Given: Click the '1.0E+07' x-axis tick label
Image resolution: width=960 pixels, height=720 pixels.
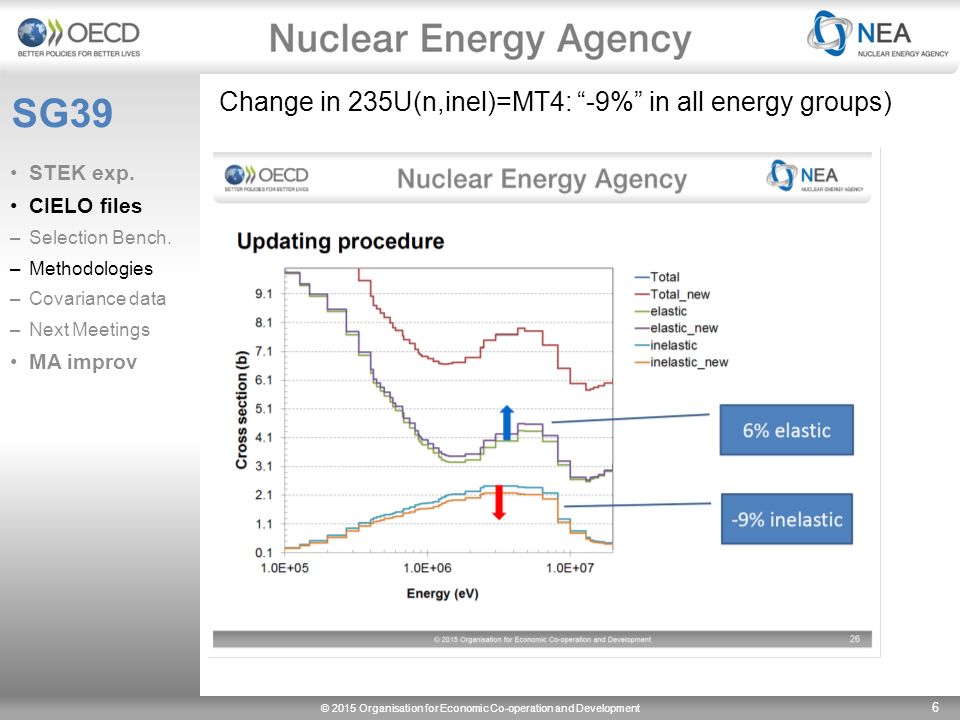Looking at the screenshot, I should pyautogui.click(x=570, y=568).
